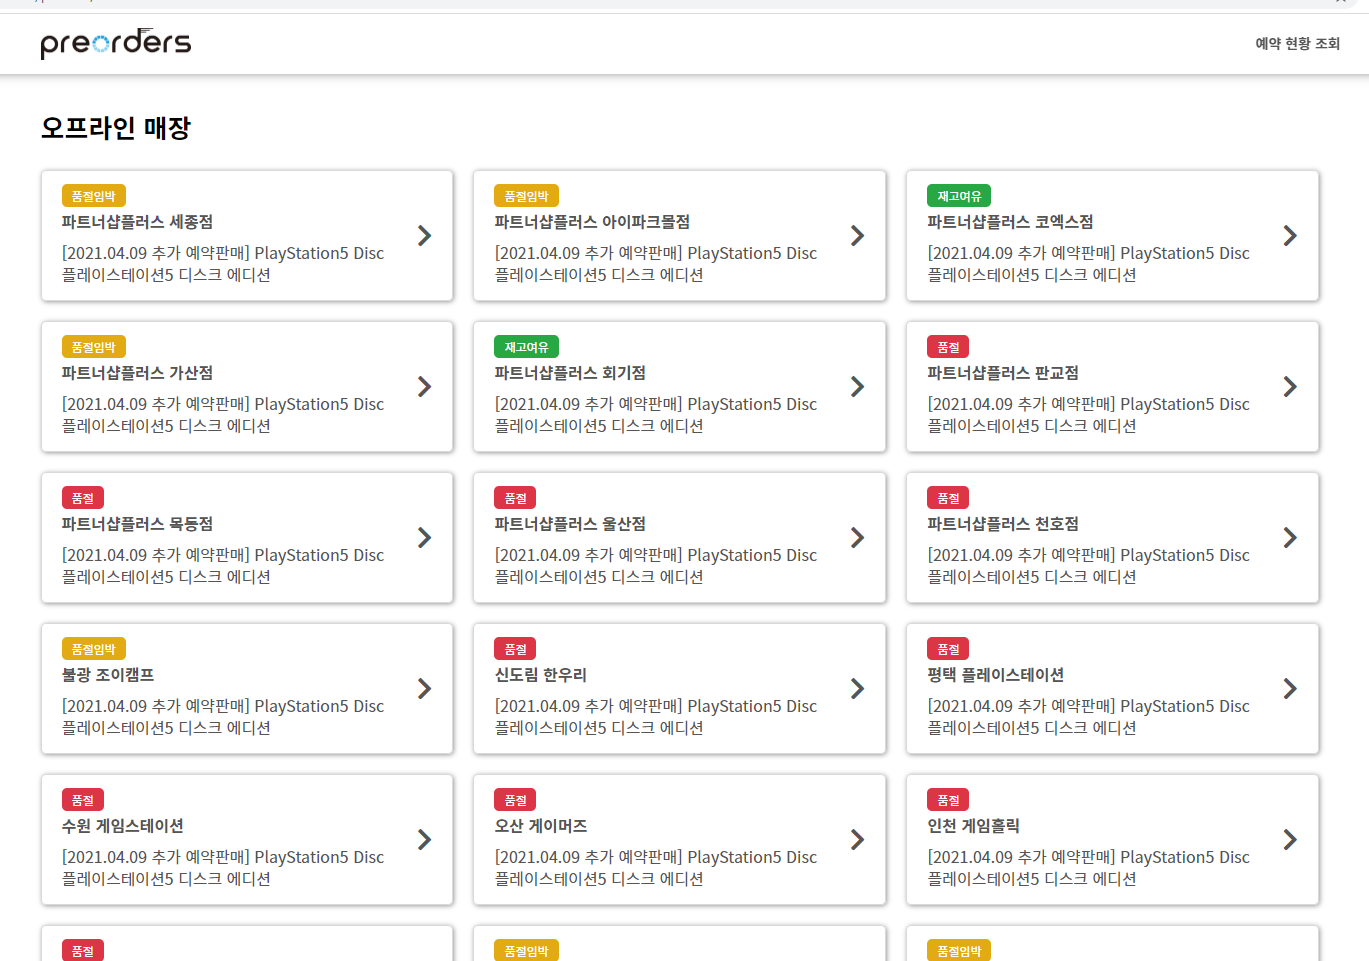Screen dimensions: 1369x961
Task: Click the arrow on the 울산점 card
Action: coord(858,538)
